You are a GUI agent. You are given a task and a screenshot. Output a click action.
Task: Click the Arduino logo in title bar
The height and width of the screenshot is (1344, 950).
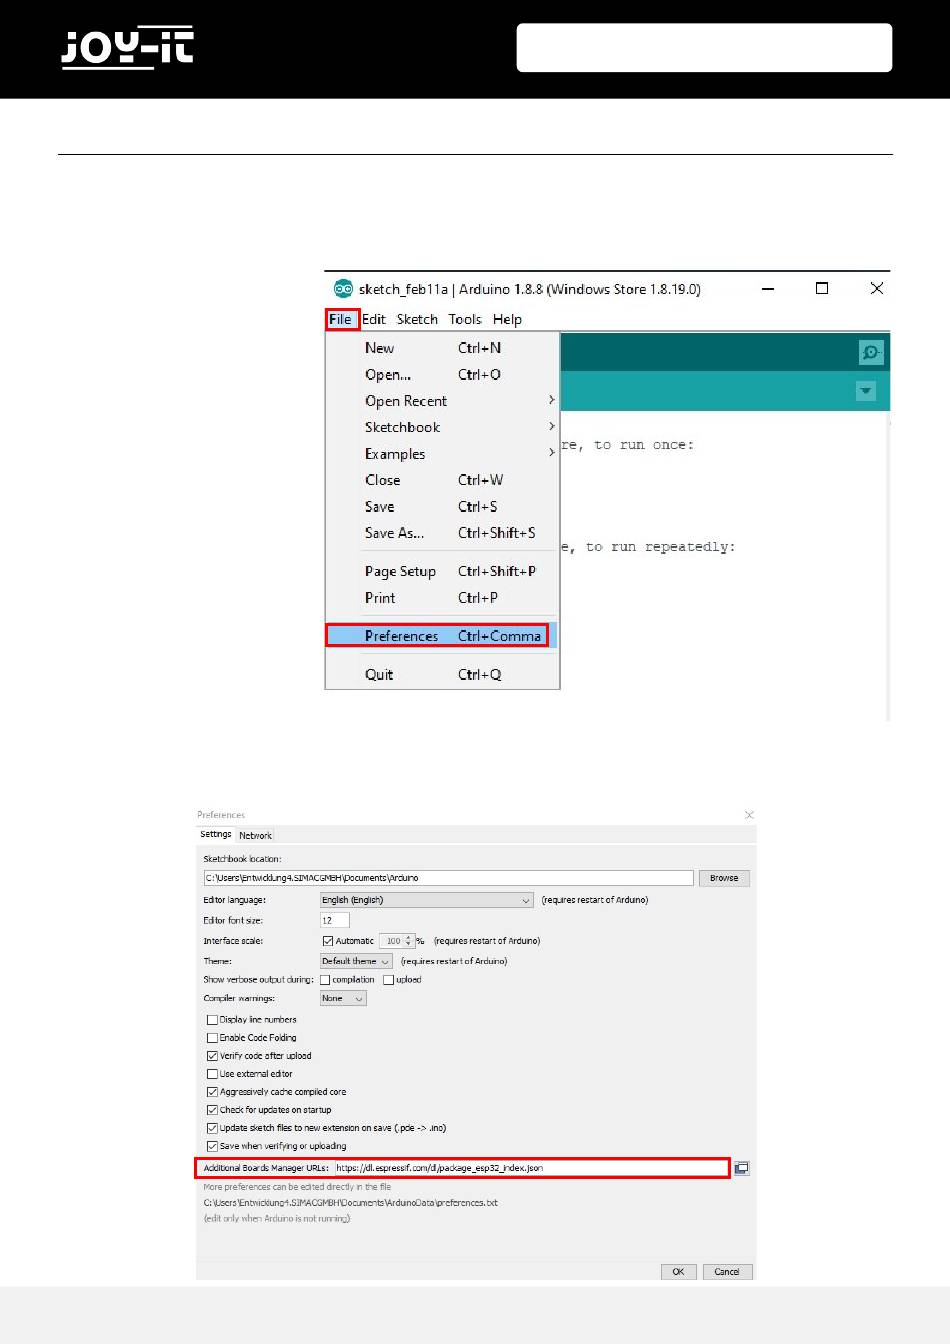click(x=343, y=289)
